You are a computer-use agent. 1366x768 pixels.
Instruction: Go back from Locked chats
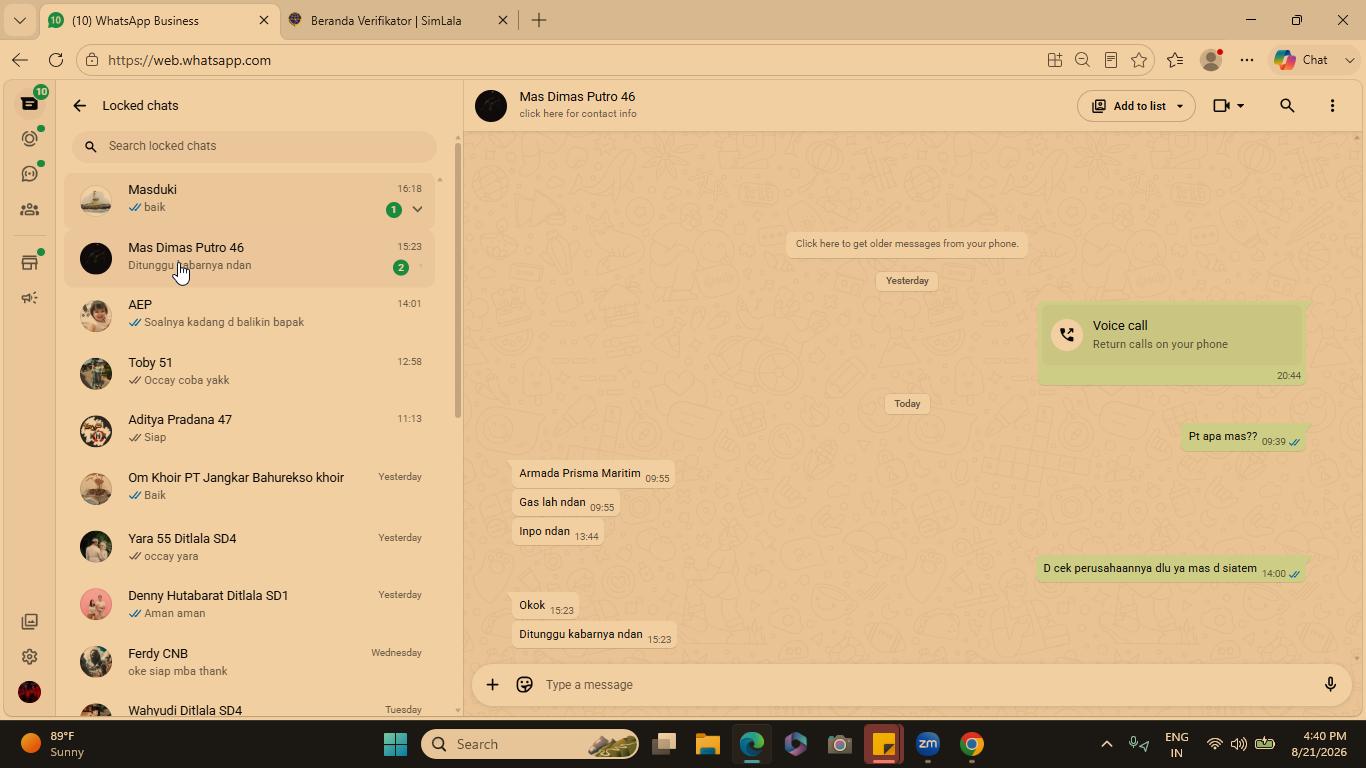pyautogui.click(x=80, y=106)
